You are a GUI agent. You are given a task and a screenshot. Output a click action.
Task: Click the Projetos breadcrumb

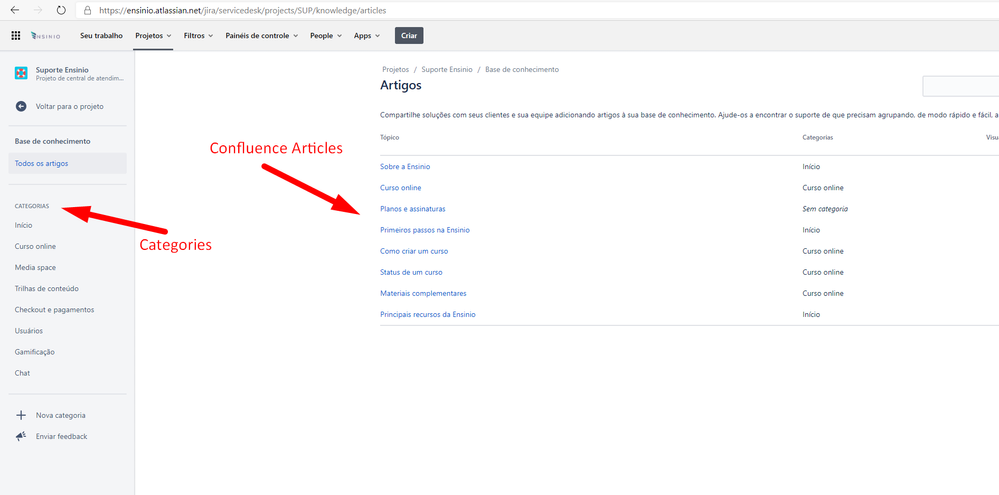[396, 69]
